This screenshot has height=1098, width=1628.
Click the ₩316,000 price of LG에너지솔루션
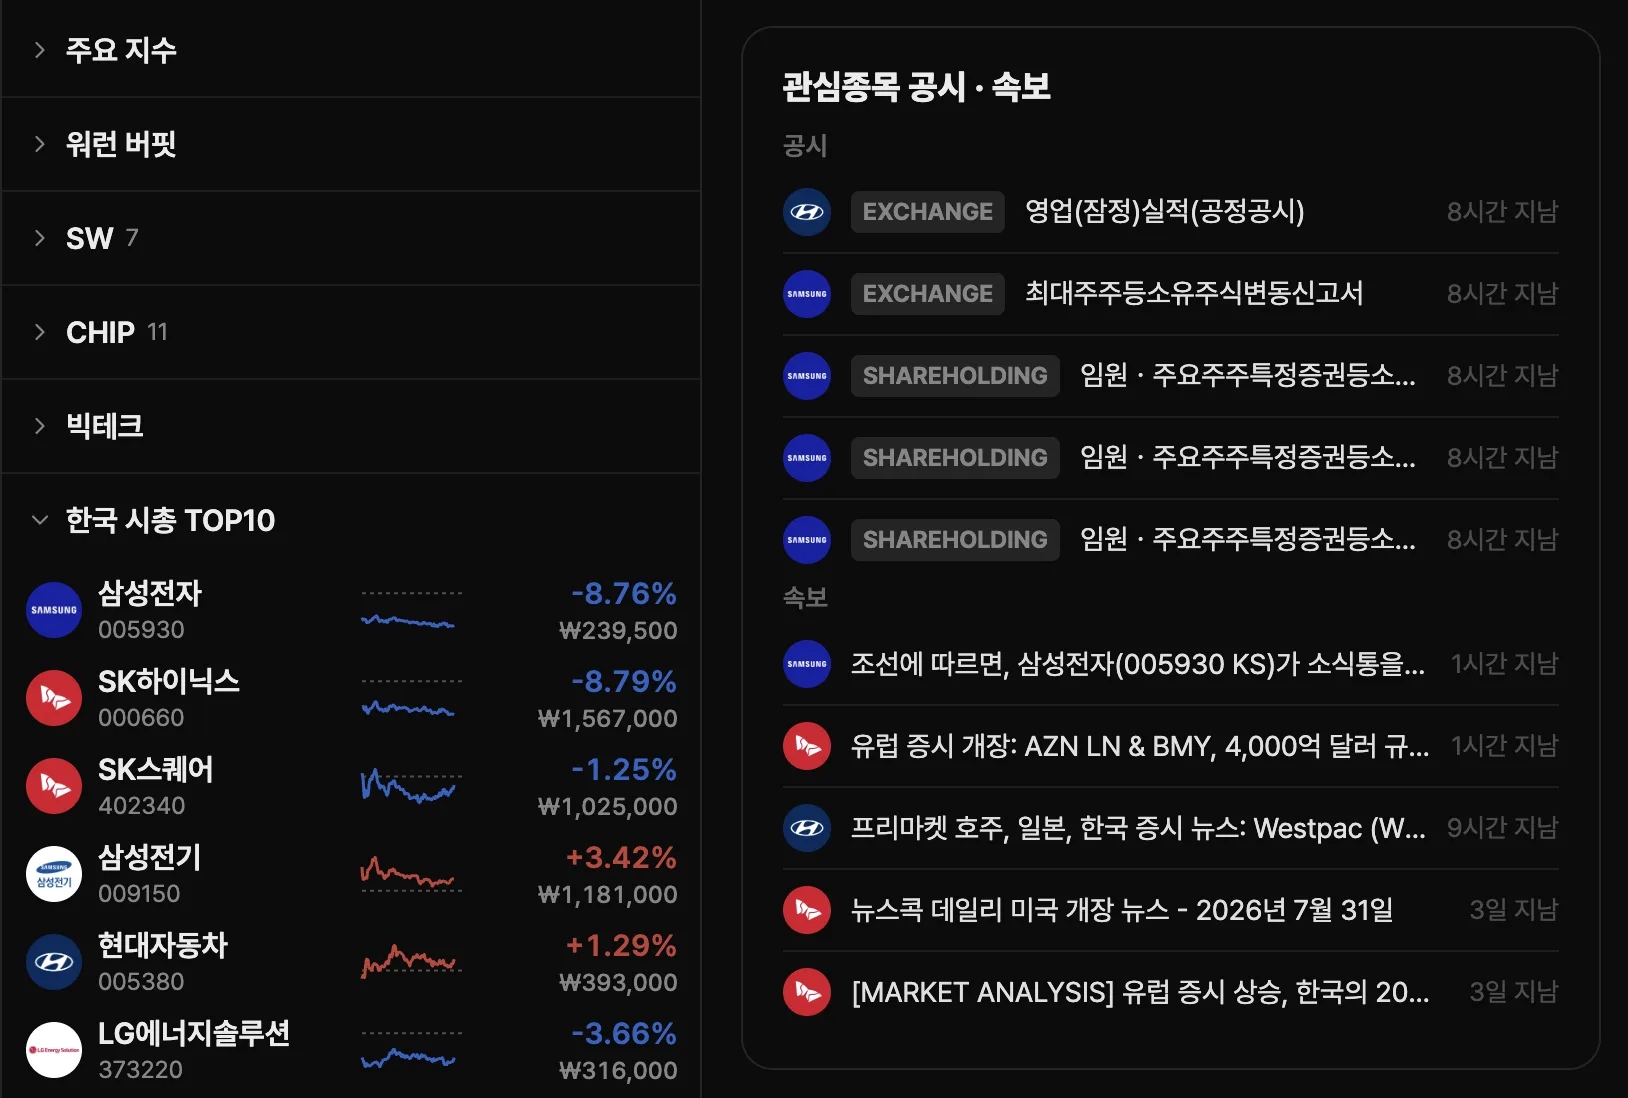tap(618, 1071)
